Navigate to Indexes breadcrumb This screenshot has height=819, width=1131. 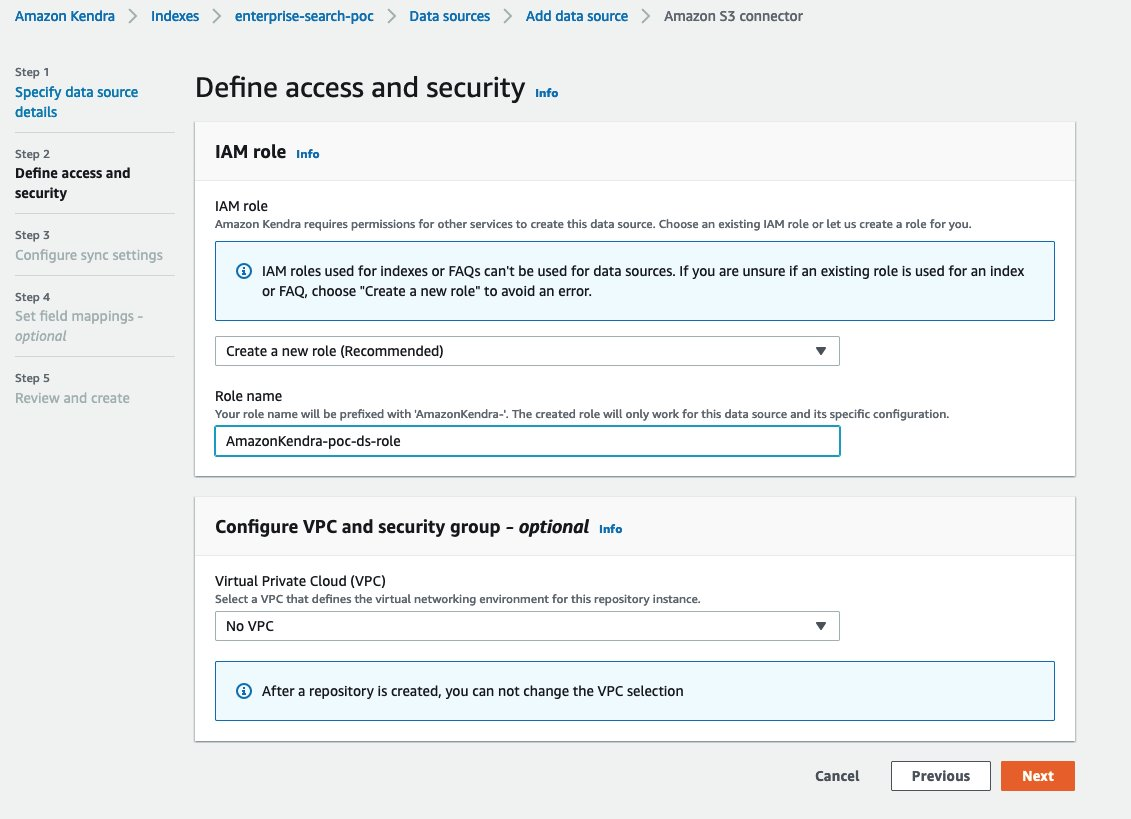point(175,16)
